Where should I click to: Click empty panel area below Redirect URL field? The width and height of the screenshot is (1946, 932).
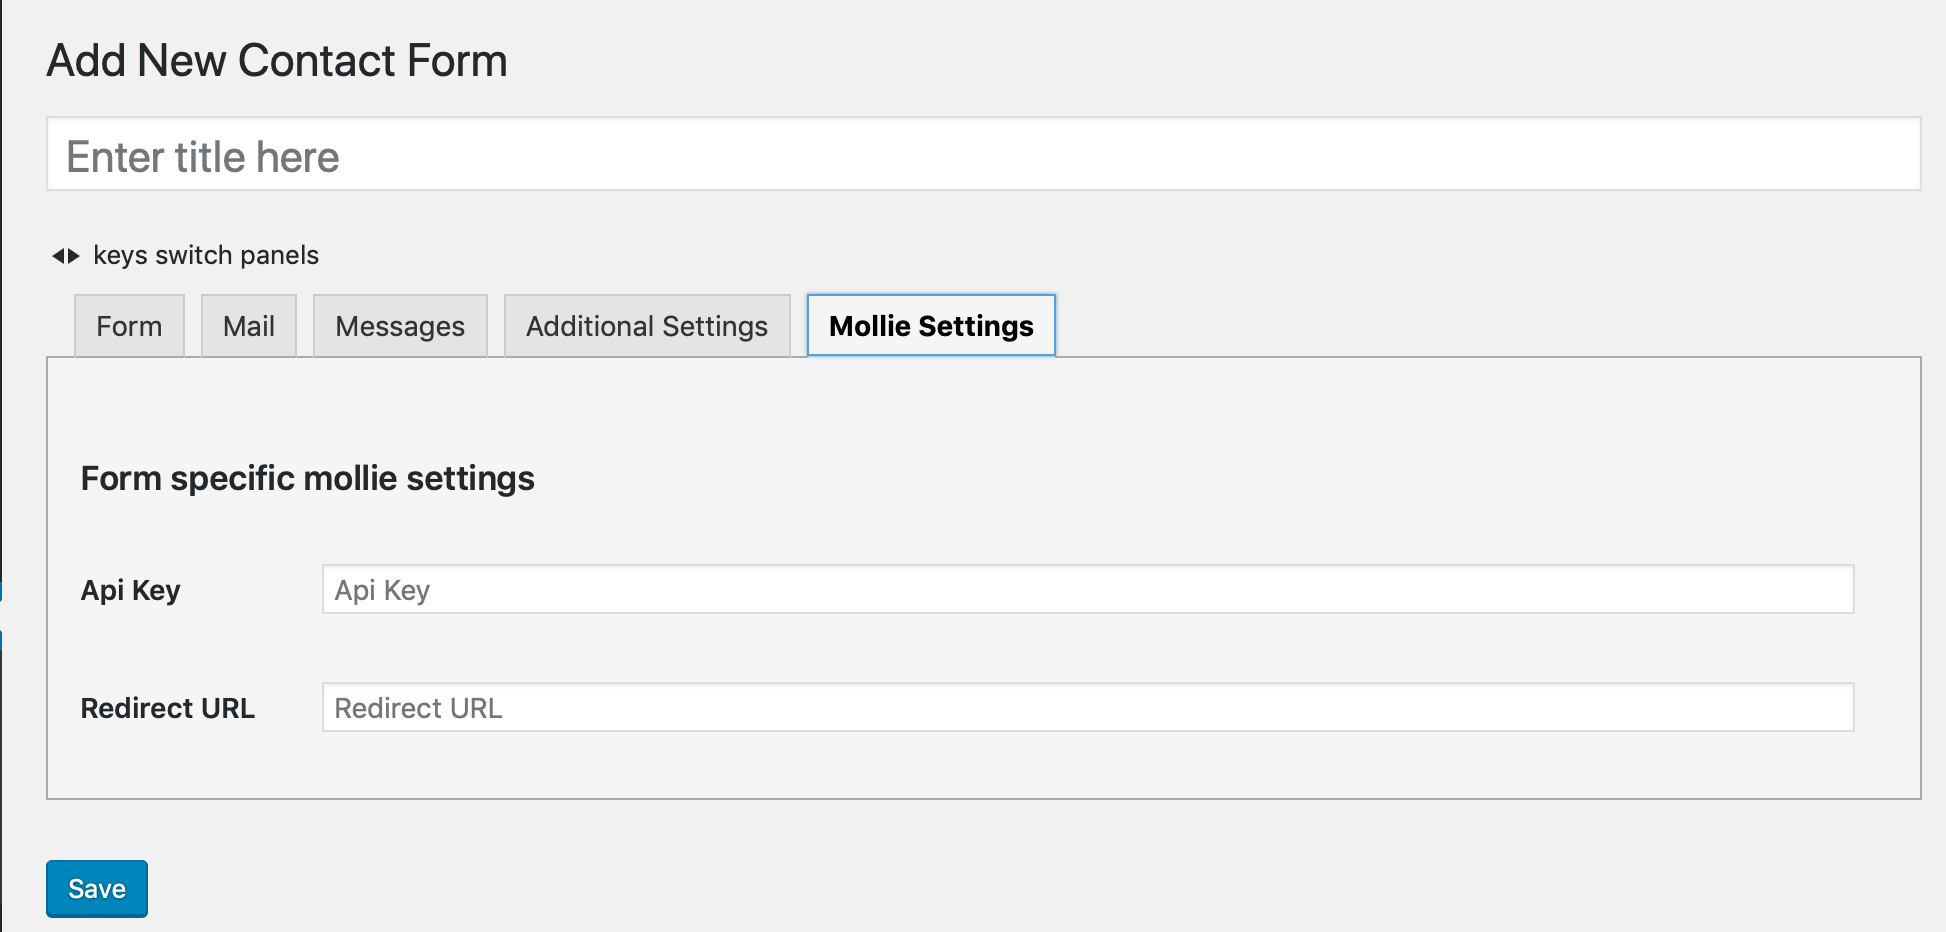click(x=983, y=766)
